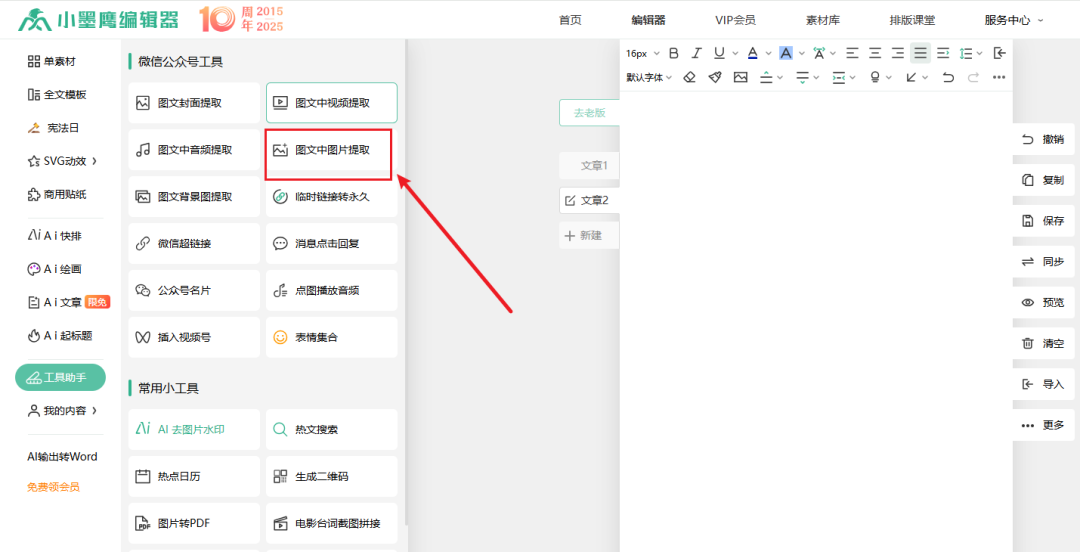This screenshot has height=552, width=1080.
Task: Click the 清空 clear button
Action: (1043, 343)
